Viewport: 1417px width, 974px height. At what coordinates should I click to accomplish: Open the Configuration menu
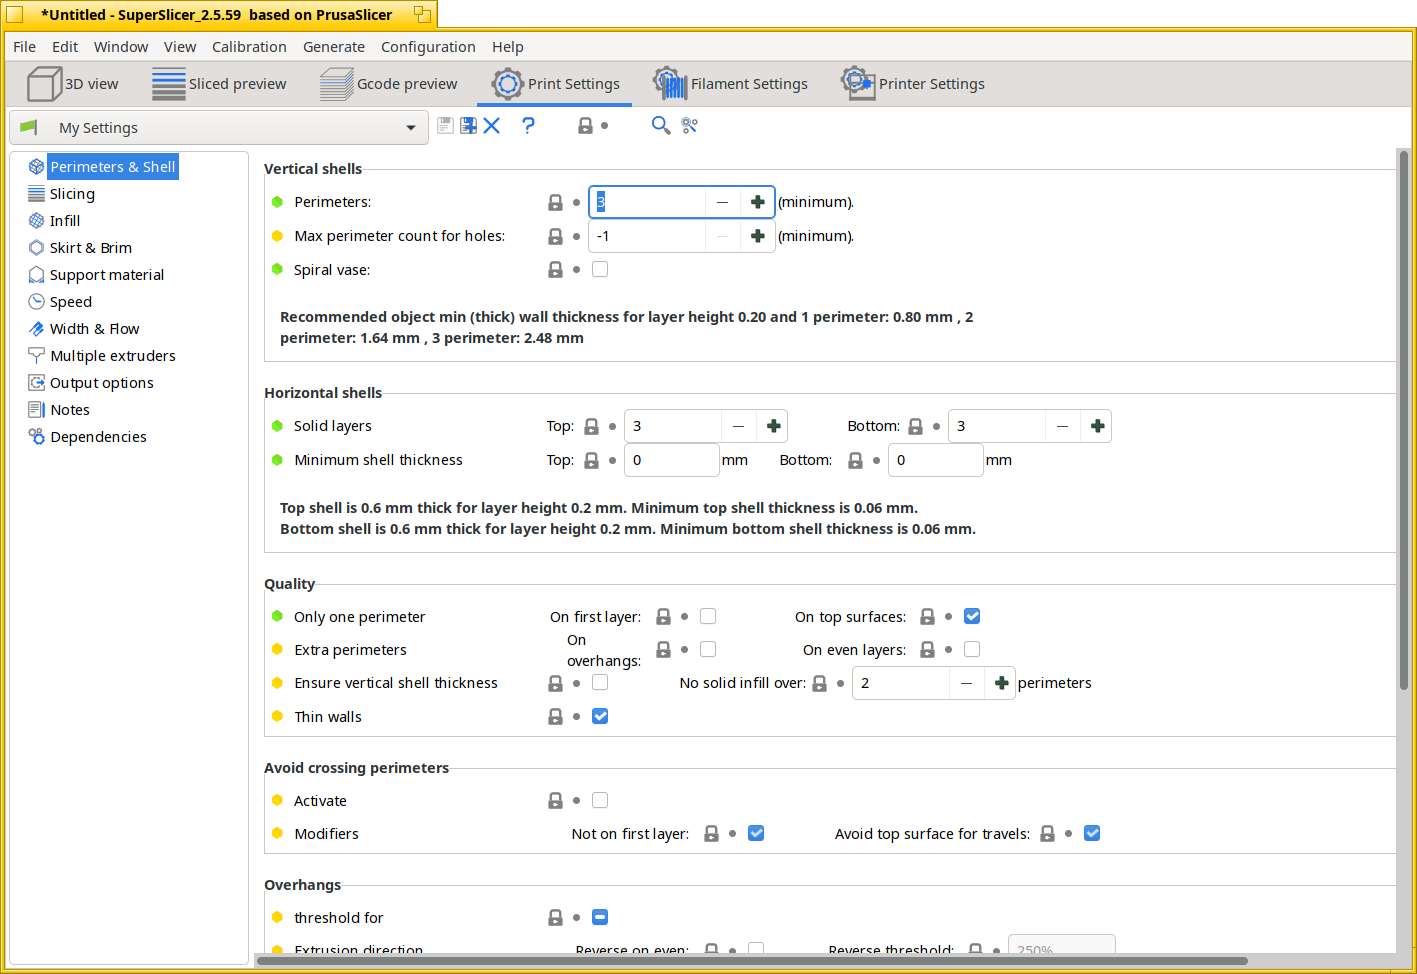pyautogui.click(x=428, y=47)
